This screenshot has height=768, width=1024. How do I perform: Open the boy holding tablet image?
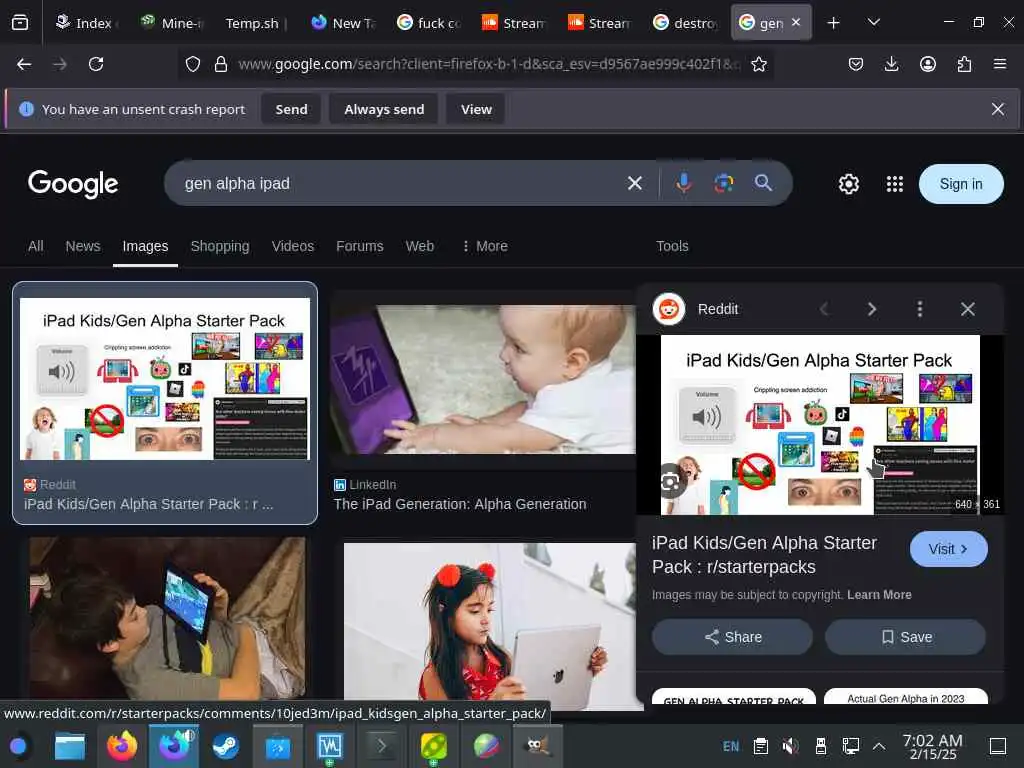tap(167, 618)
